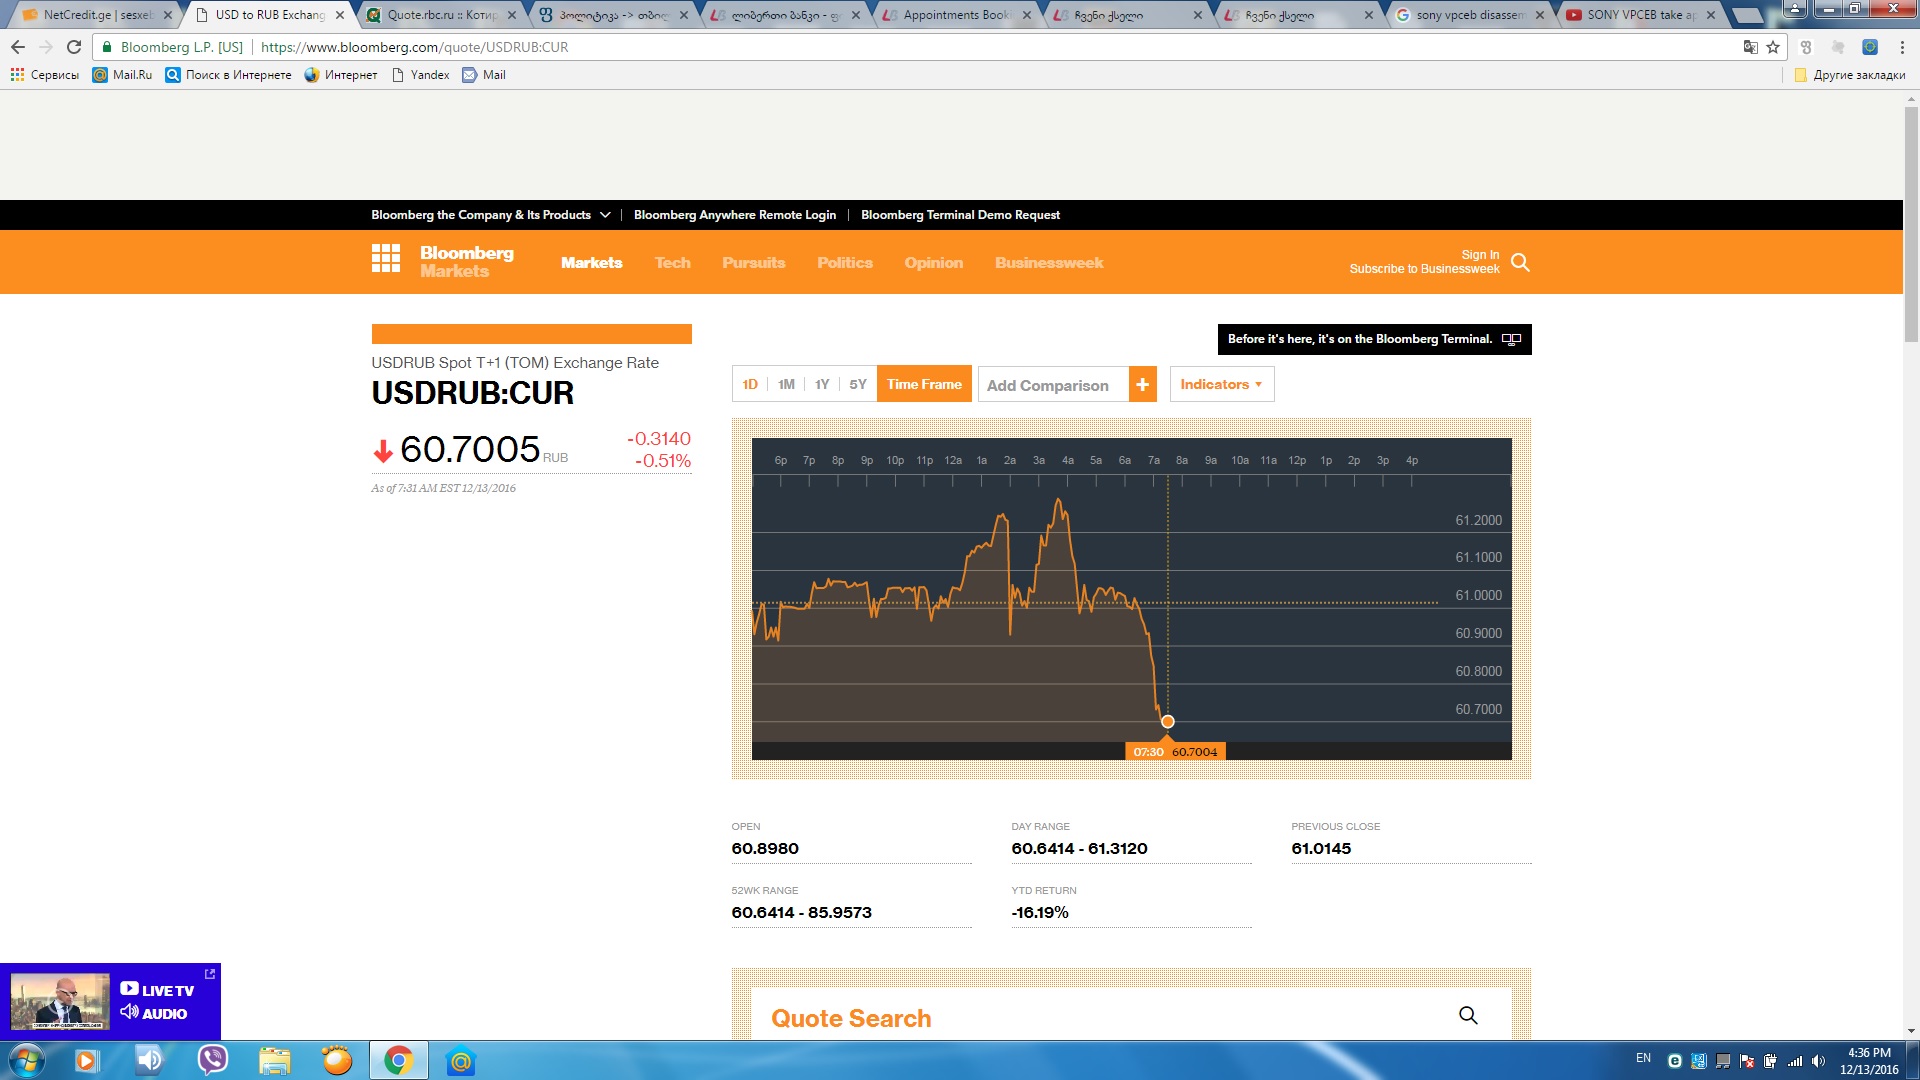
Task: Switch to the Quote.rbc.ru browser tab
Action: click(x=441, y=15)
